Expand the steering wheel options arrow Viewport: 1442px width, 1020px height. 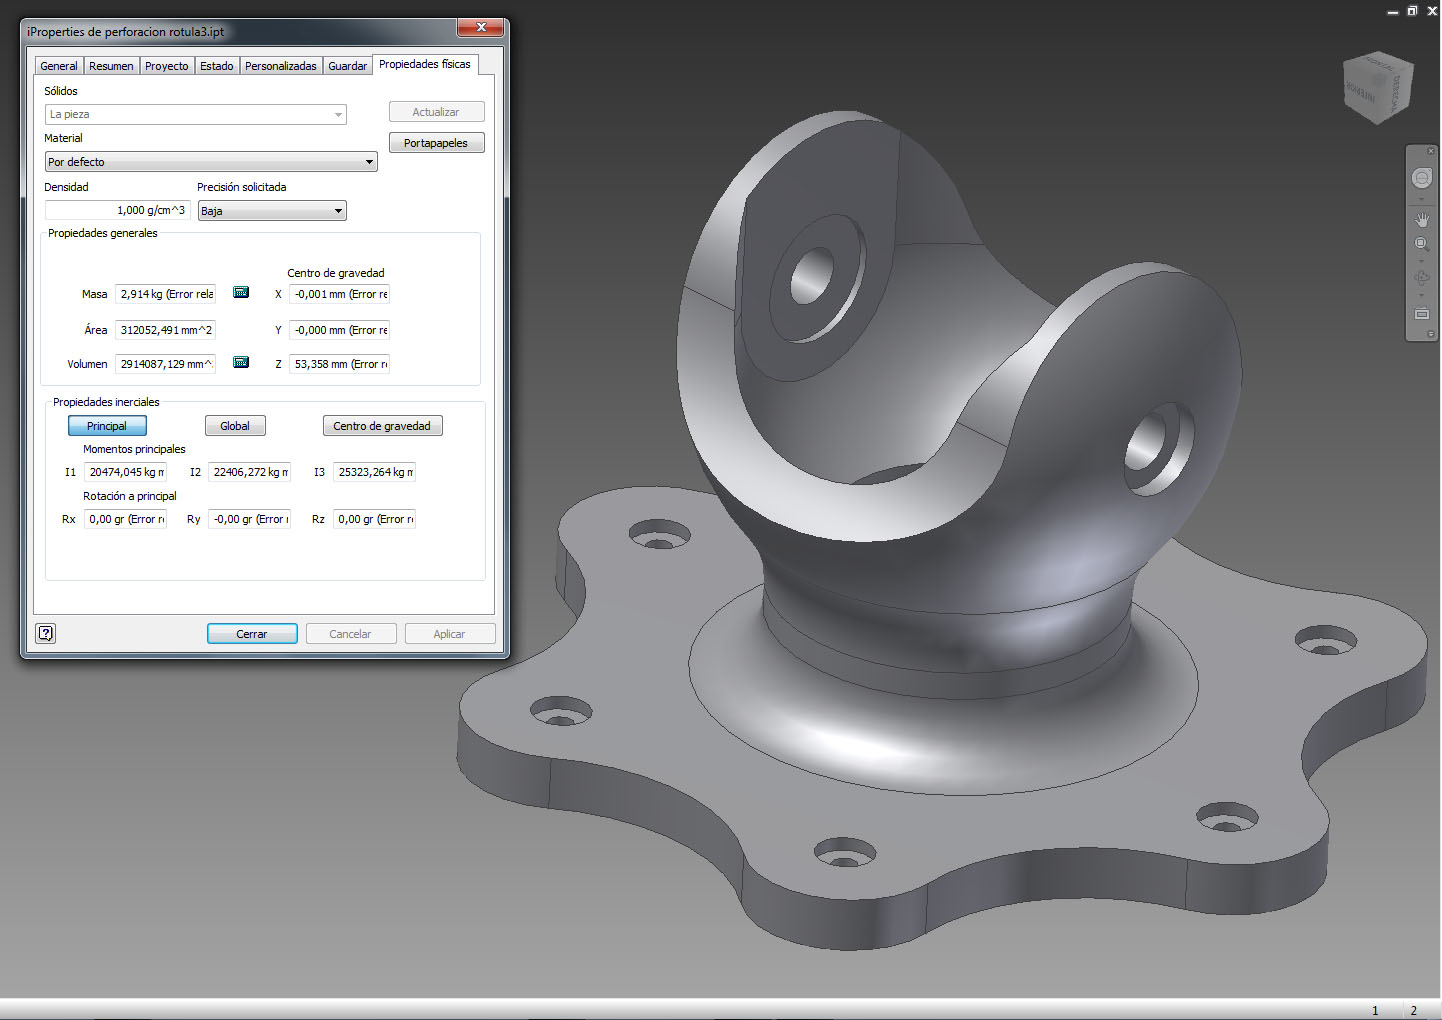coord(1421,198)
